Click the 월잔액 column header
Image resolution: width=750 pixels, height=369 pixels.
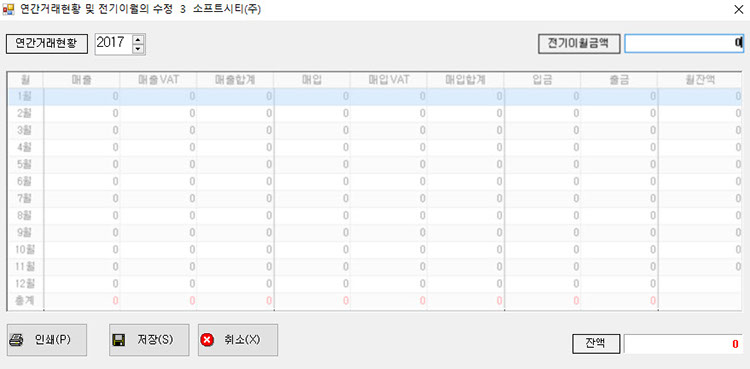coord(701,80)
